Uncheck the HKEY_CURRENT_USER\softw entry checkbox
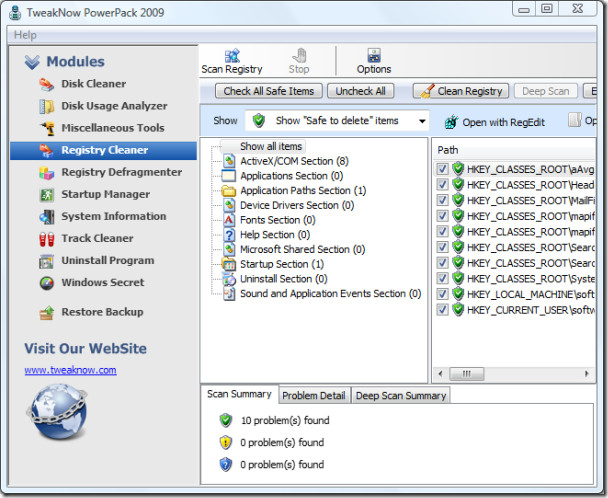The image size is (608, 498). [442, 310]
